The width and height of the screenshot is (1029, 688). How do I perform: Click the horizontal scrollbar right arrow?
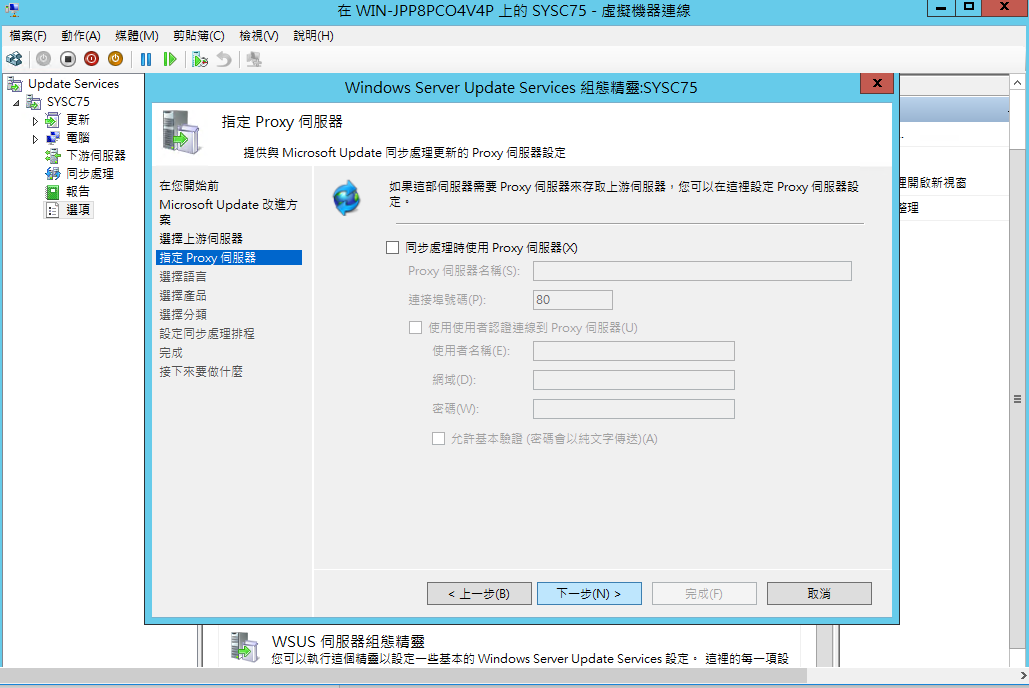(1023, 676)
